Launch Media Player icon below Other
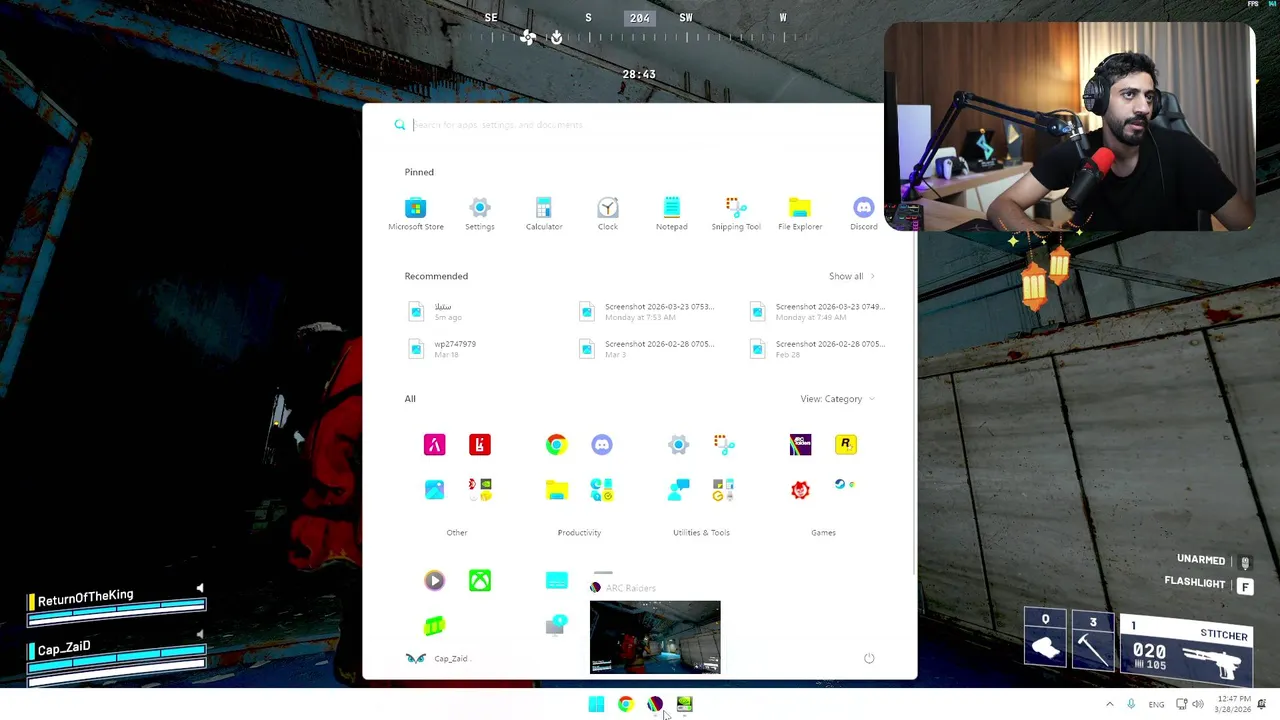Viewport: 1280px width, 720px height. pyautogui.click(x=434, y=580)
